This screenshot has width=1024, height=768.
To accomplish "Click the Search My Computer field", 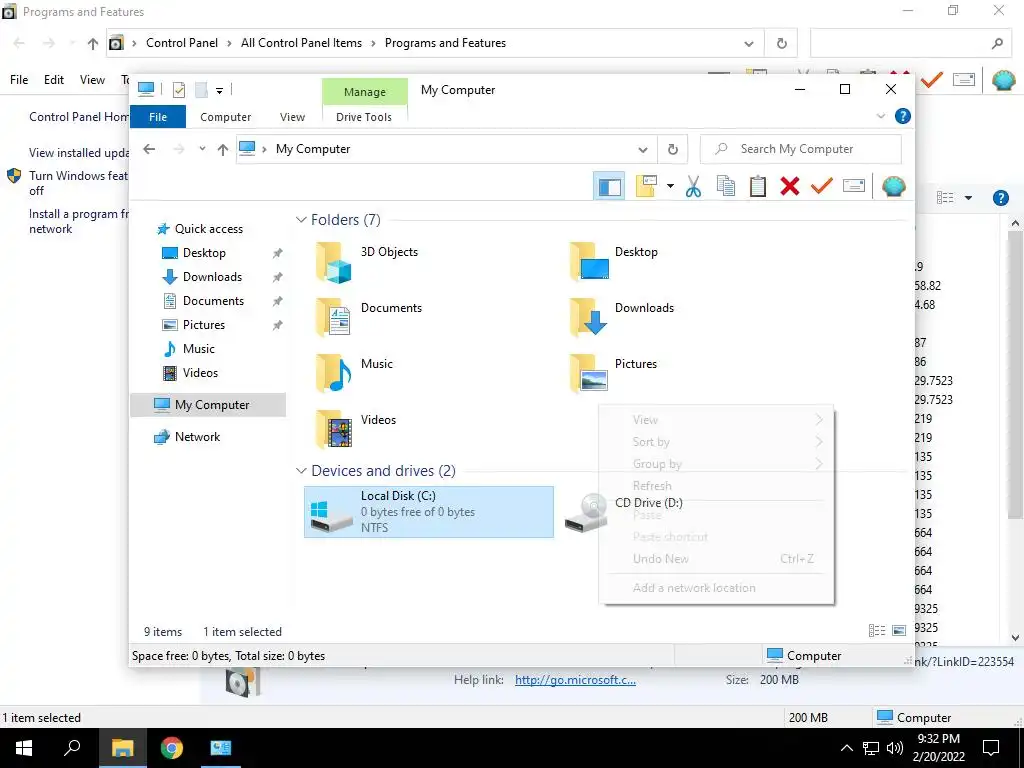I will (801, 149).
